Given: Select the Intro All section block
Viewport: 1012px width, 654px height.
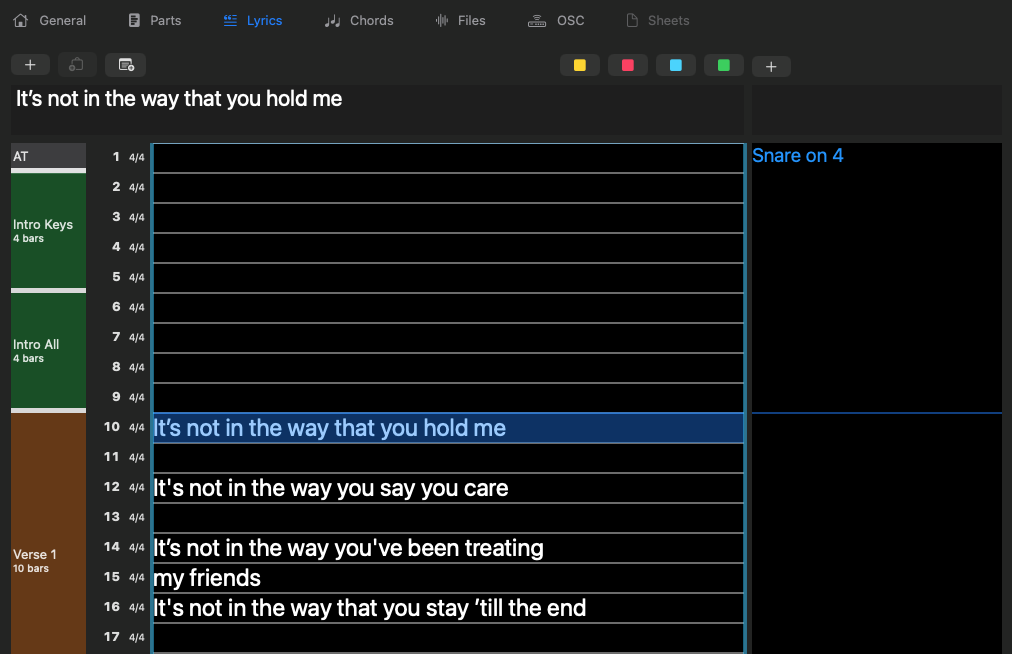Looking at the screenshot, I should click(x=47, y=350).
